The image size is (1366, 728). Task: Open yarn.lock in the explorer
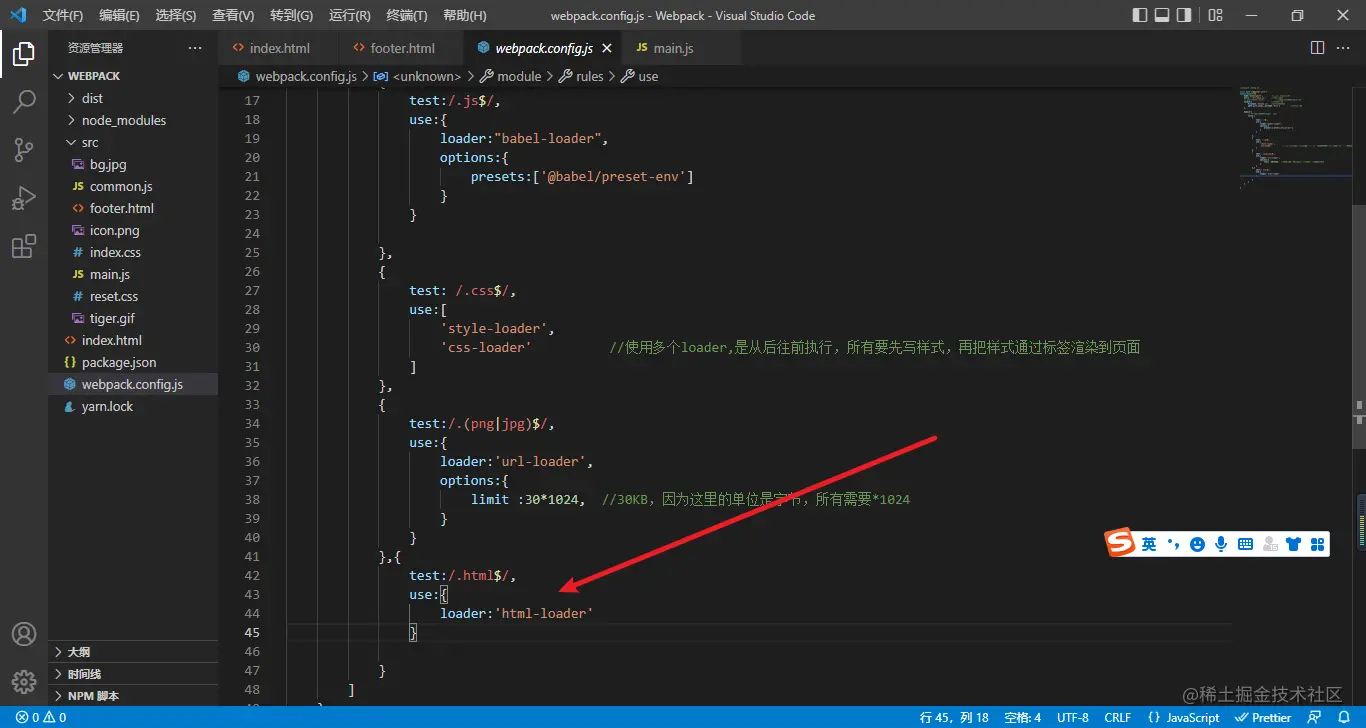(133, 406)
